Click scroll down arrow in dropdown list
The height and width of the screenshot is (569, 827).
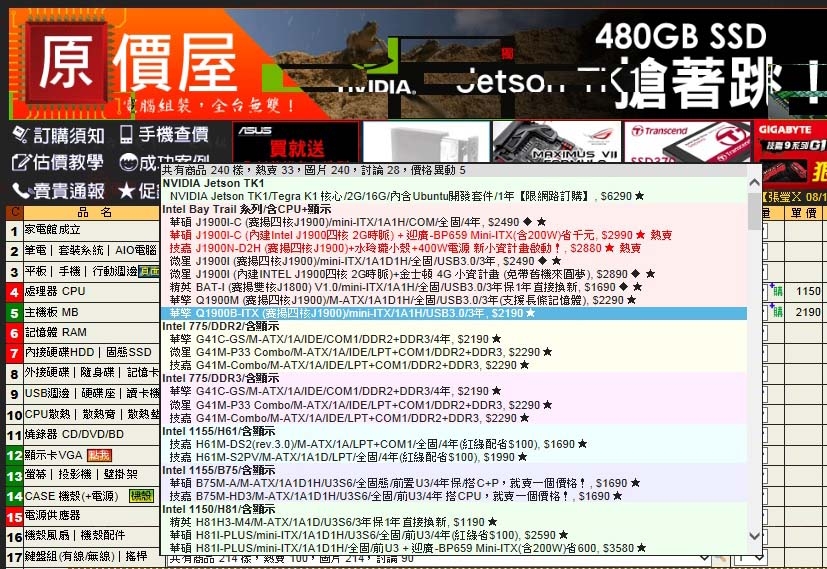point(754,536)
